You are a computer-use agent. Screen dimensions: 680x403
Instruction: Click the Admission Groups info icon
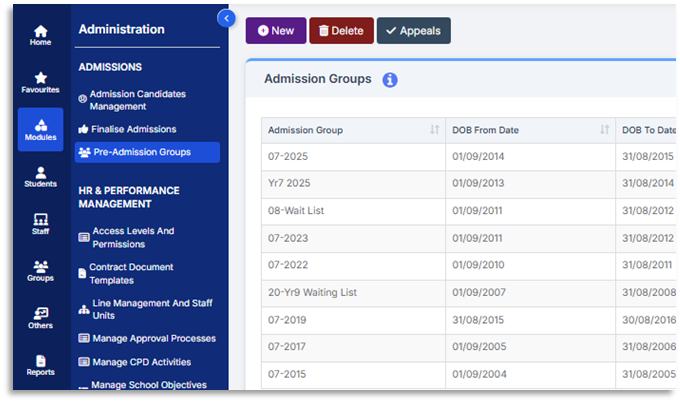click(390, 80)
